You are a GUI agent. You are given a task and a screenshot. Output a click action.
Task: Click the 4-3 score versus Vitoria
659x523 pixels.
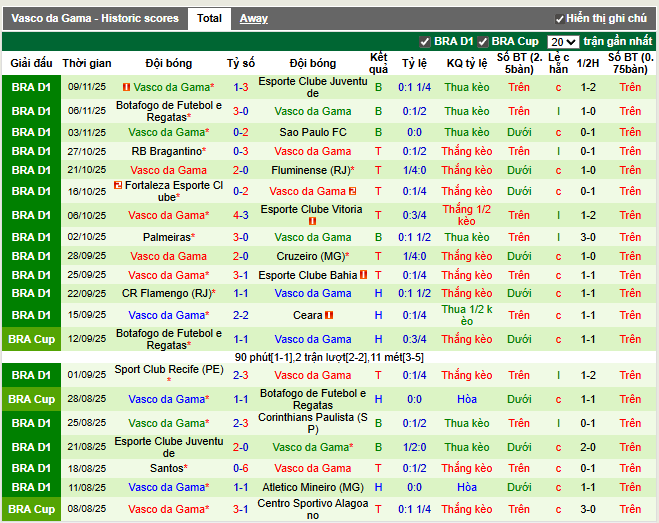pos(241,215)
